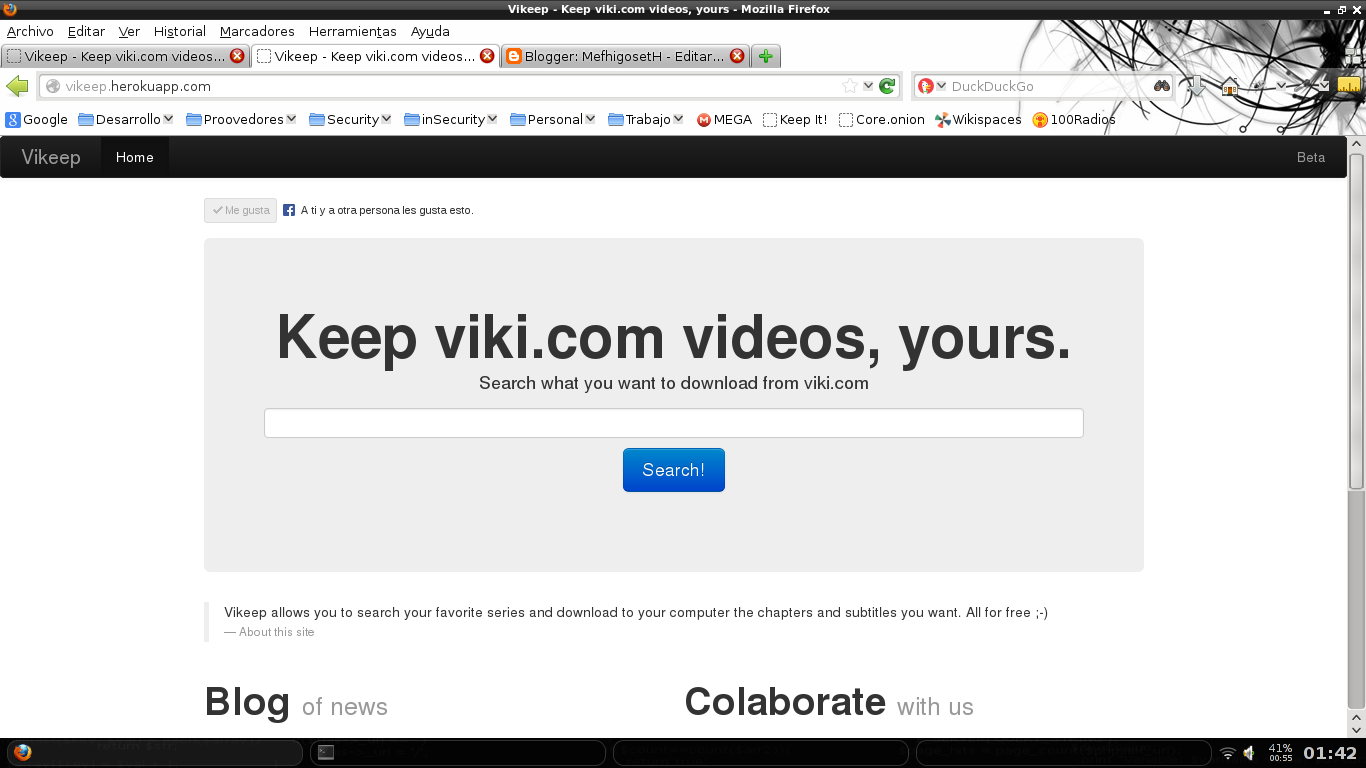Screen dimensions: 1366x768
Task: Close the first Vikeep tab
Action: click(x=237, y=56)
